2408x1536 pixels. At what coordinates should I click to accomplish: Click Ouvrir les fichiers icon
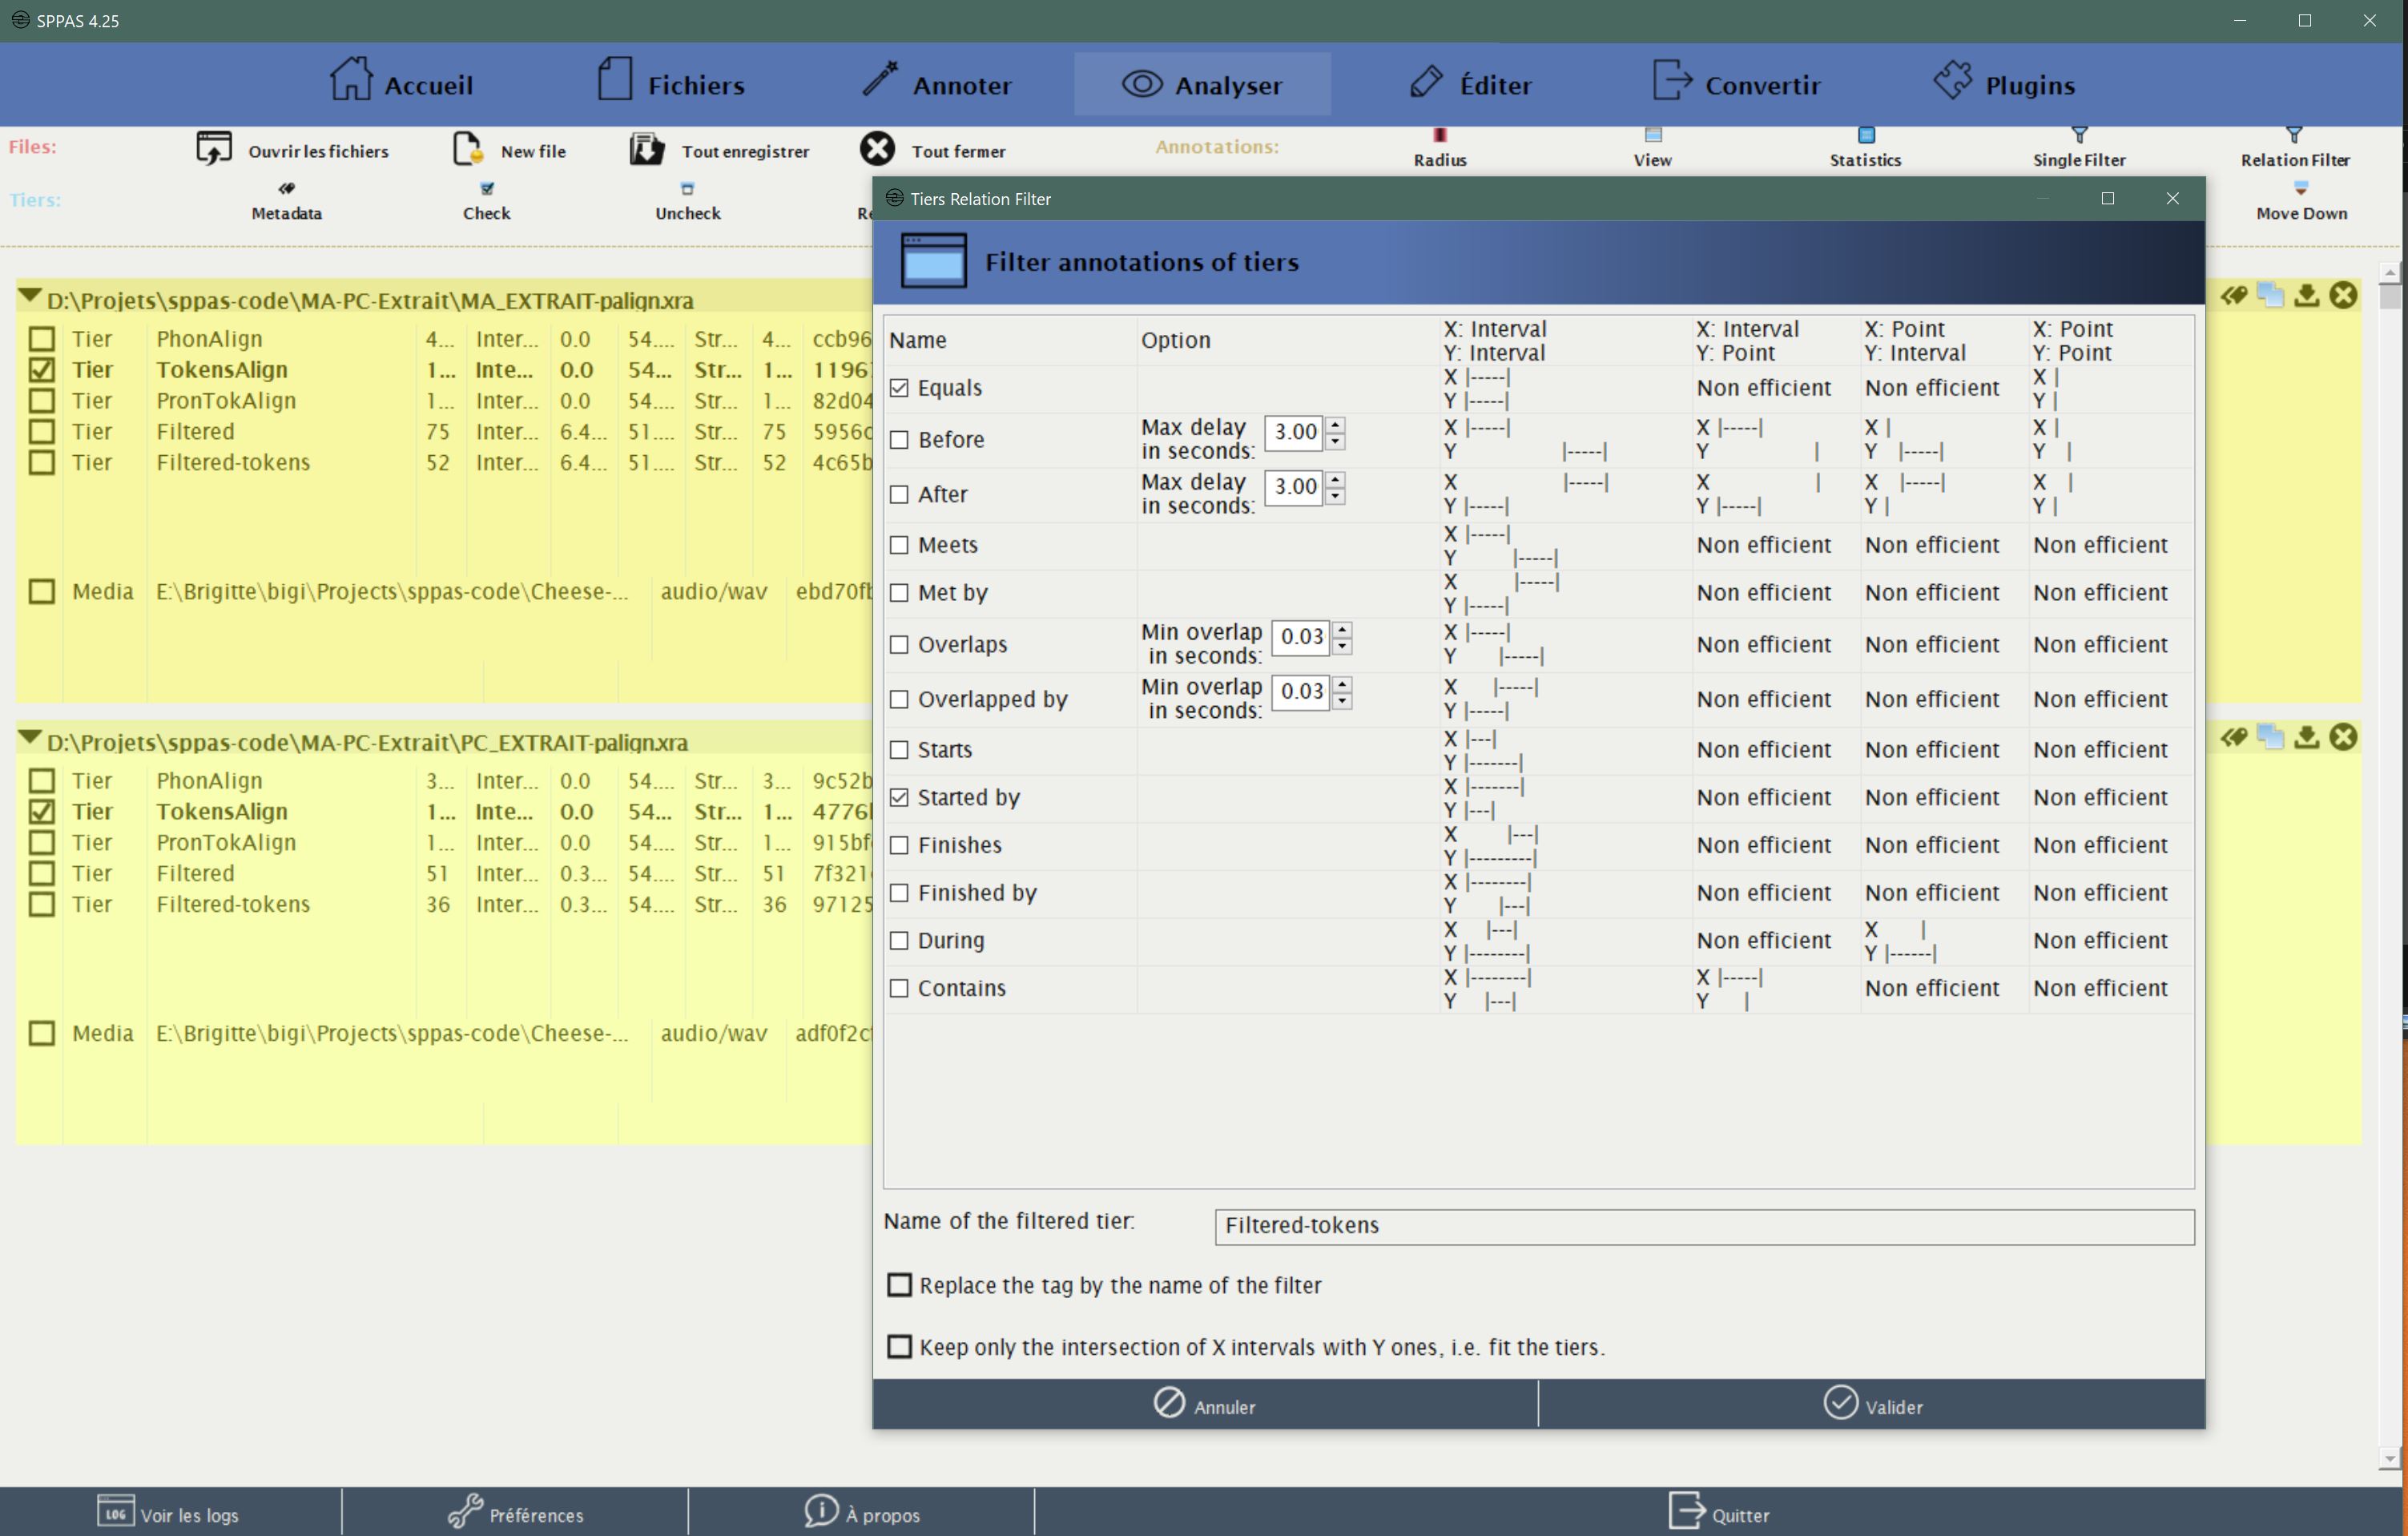[214, 149]
